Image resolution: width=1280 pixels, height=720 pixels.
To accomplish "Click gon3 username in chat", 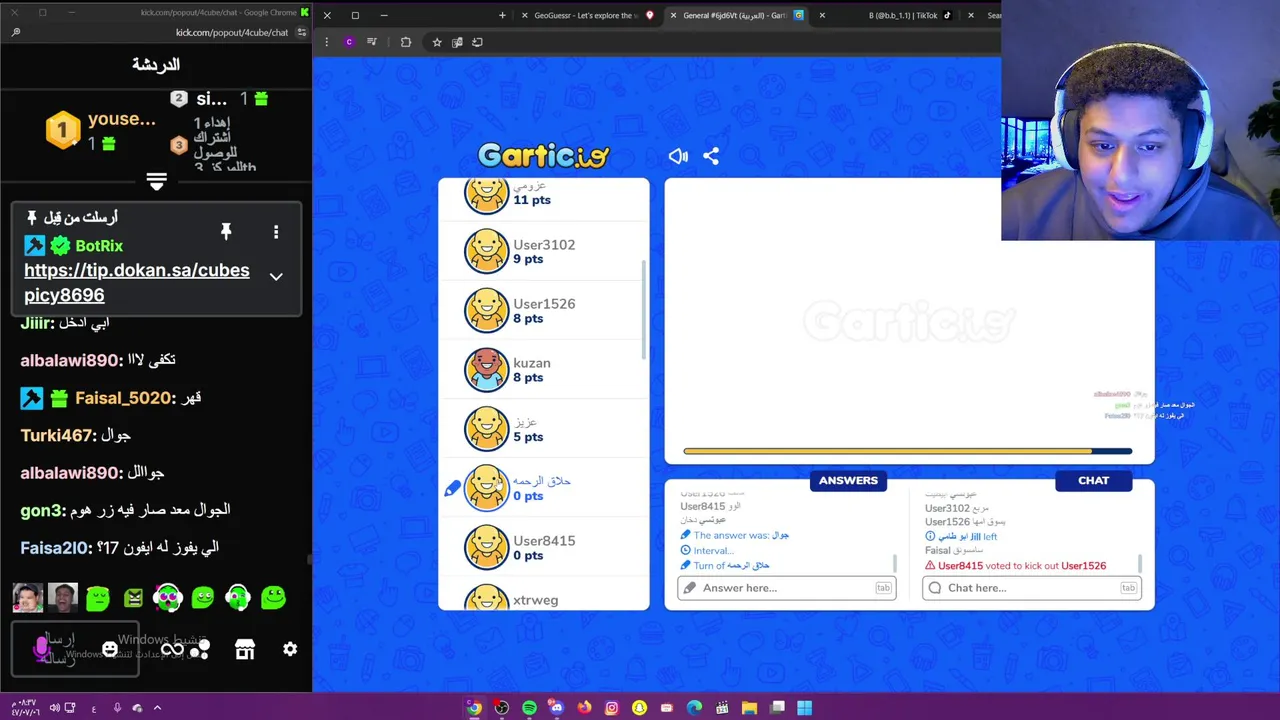I will click(x=42, y=511).
